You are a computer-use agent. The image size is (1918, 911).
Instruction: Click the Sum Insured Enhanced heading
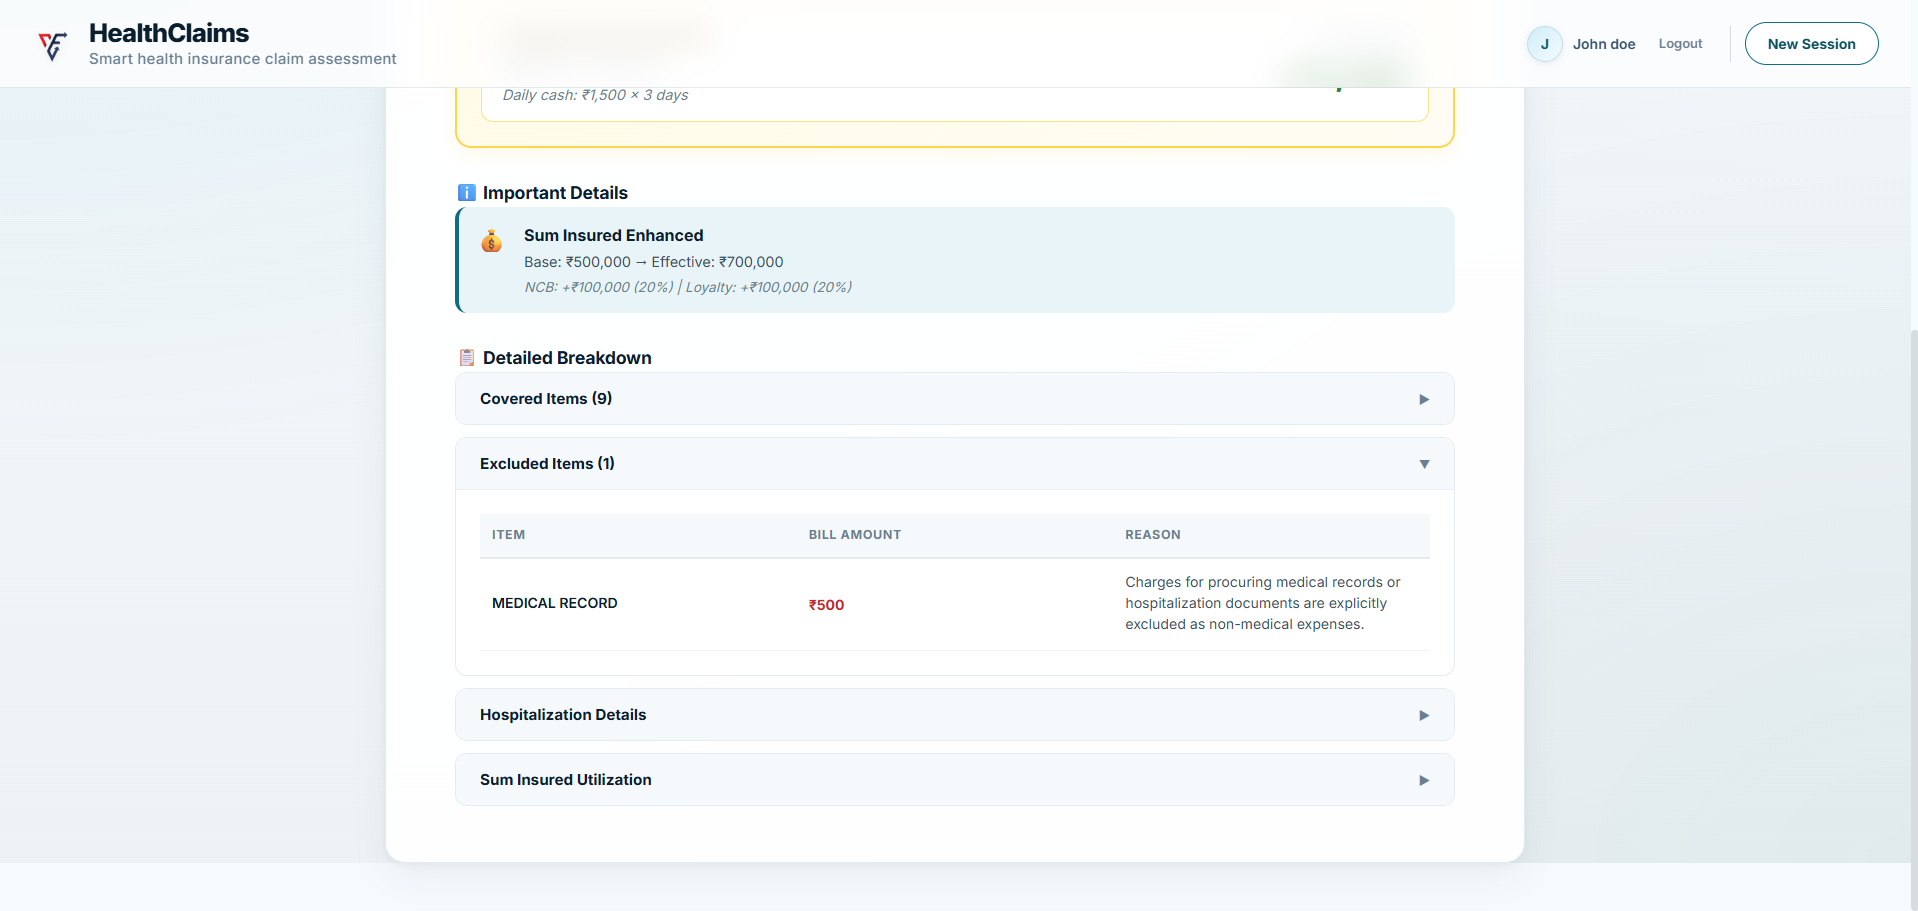pos(613,235)
